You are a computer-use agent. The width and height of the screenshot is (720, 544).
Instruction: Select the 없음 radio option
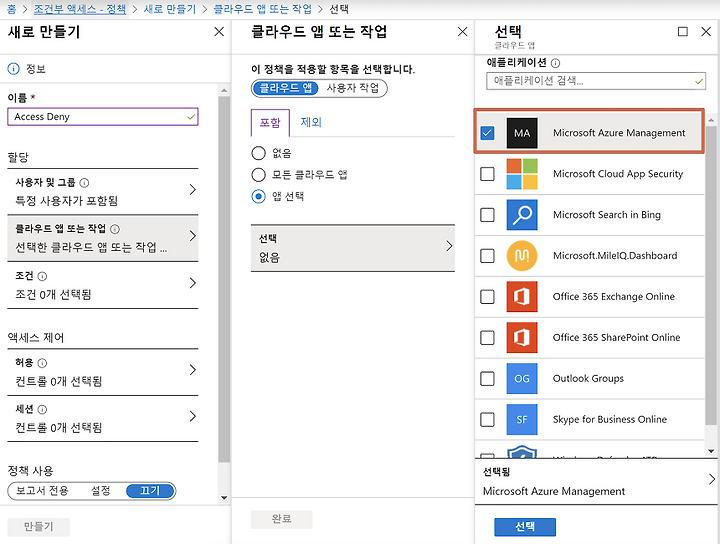[x=259, y=153]
